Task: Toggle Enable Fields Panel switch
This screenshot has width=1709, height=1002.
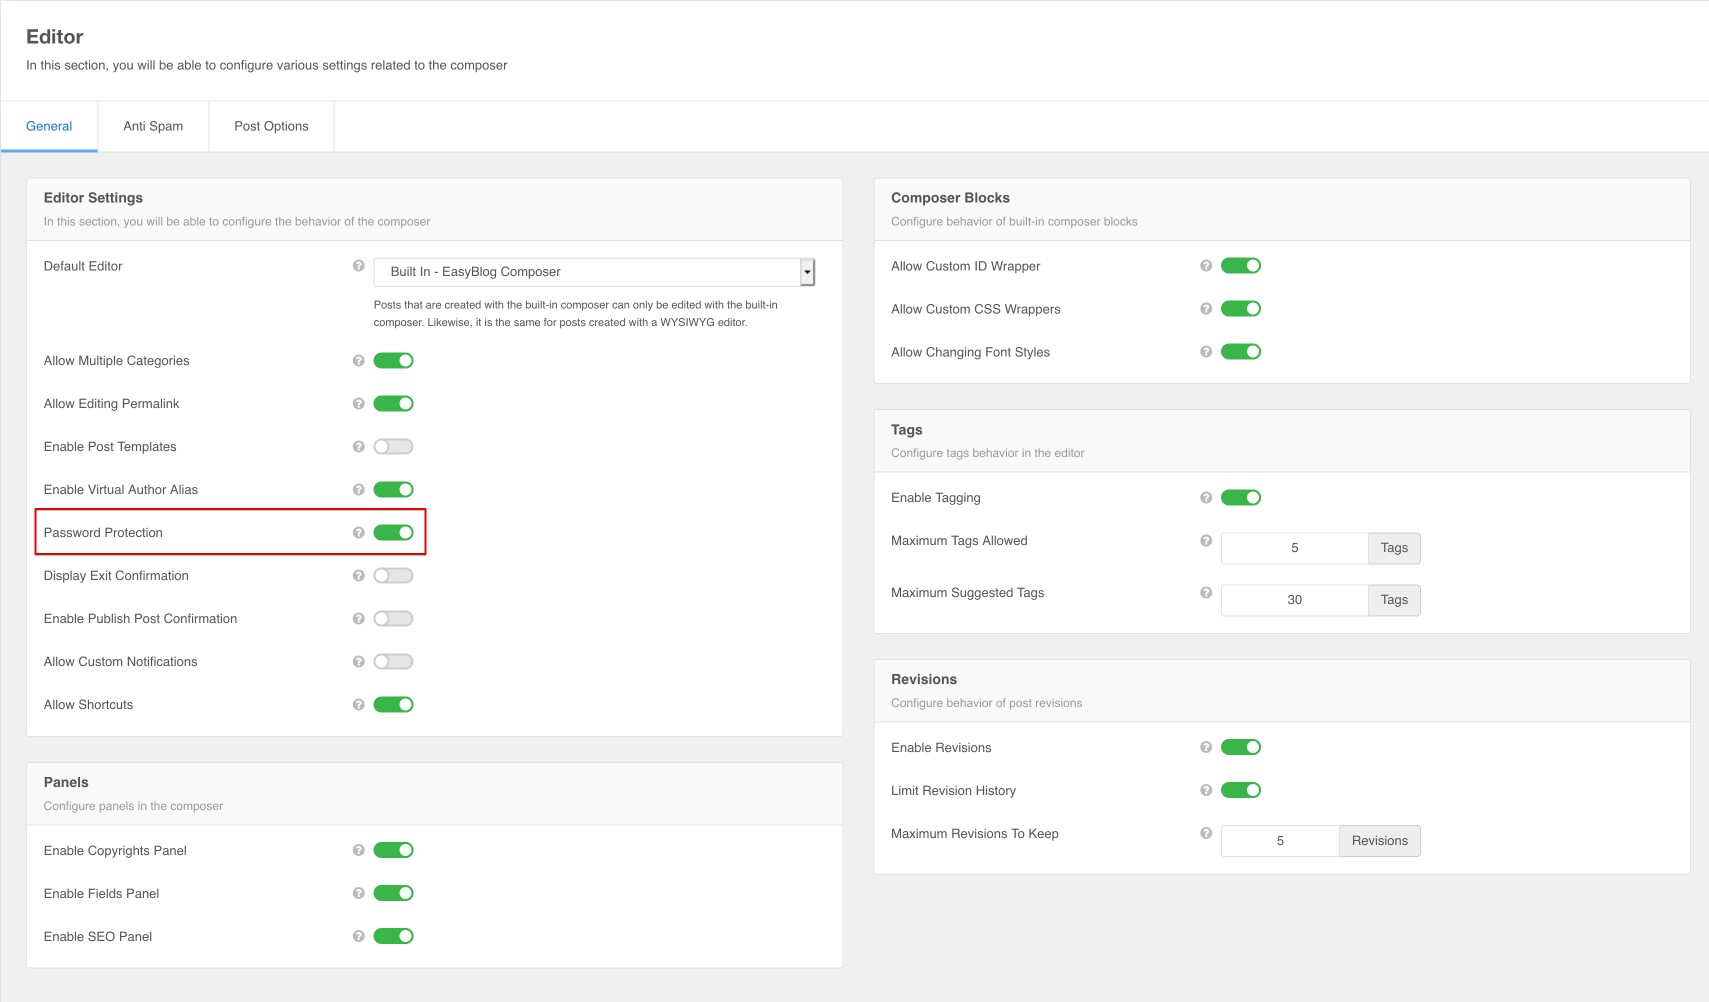Action: tap(393, 893)
